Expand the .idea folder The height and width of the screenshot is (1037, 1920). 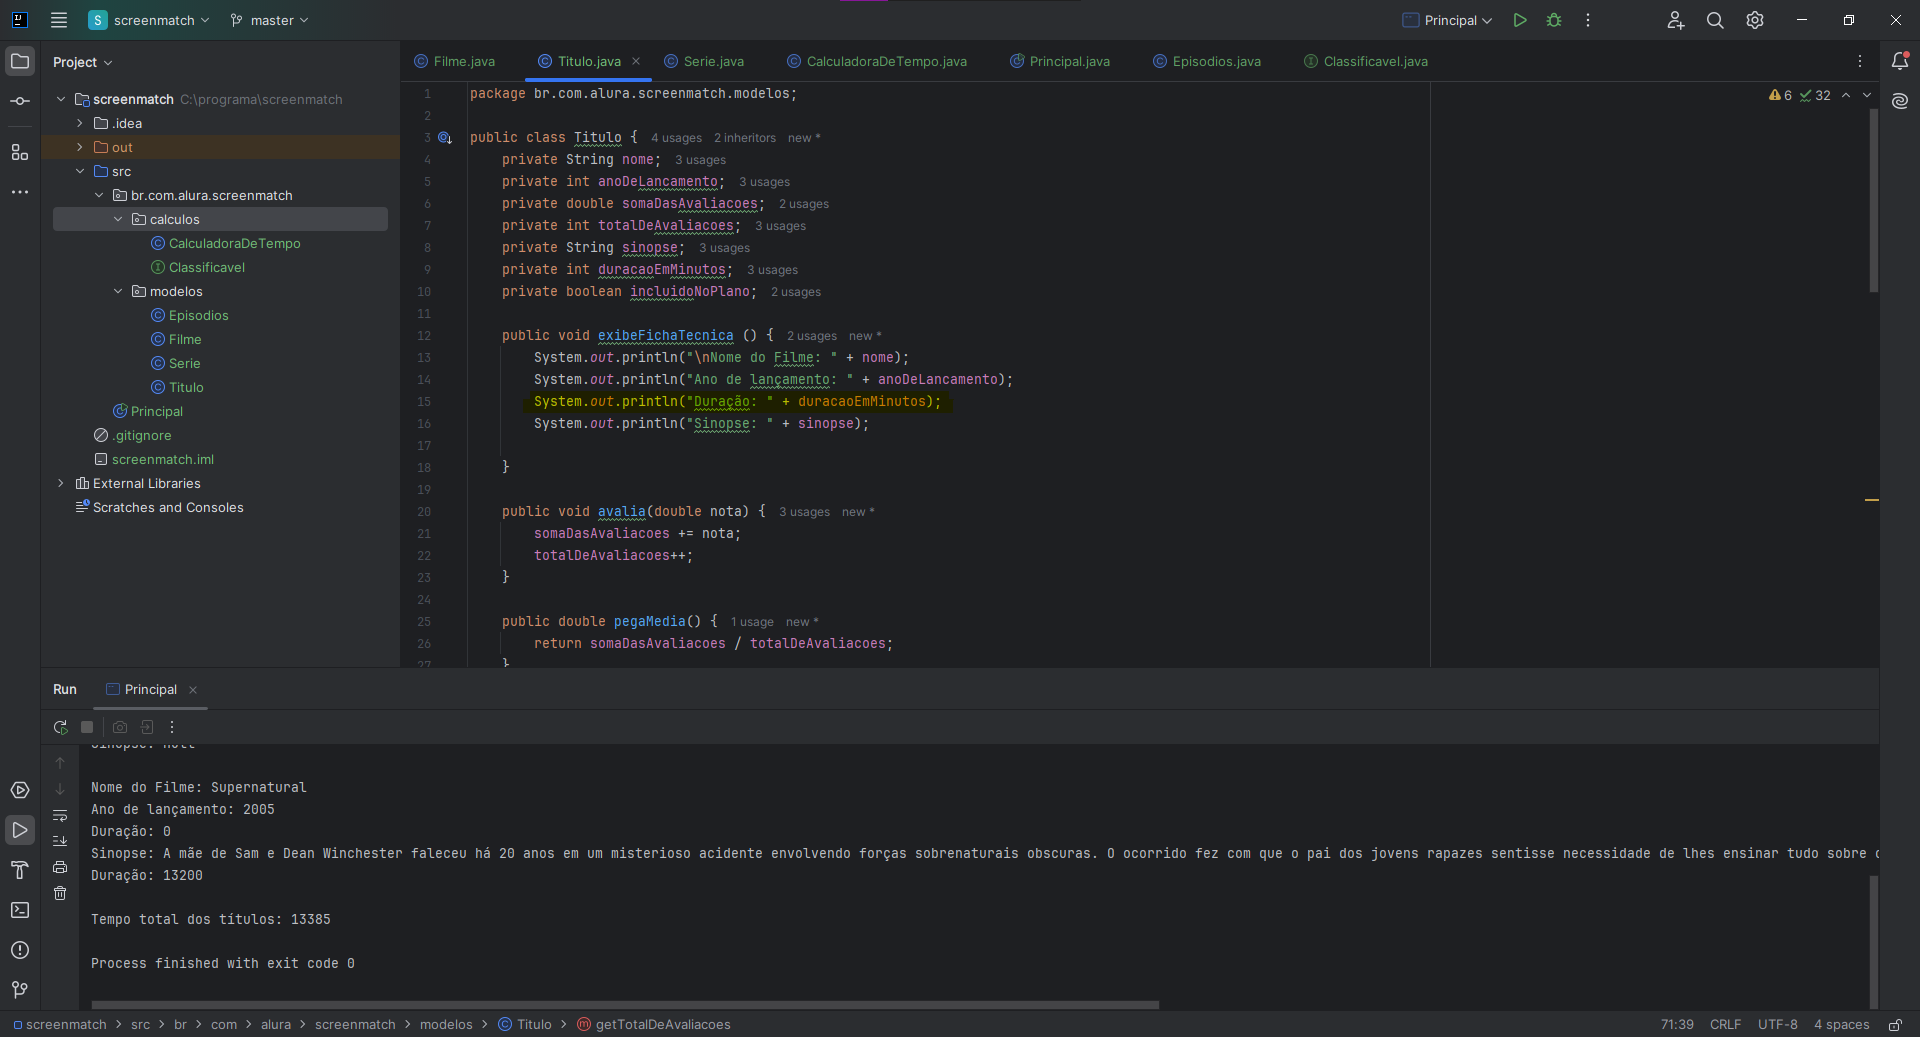80,123
